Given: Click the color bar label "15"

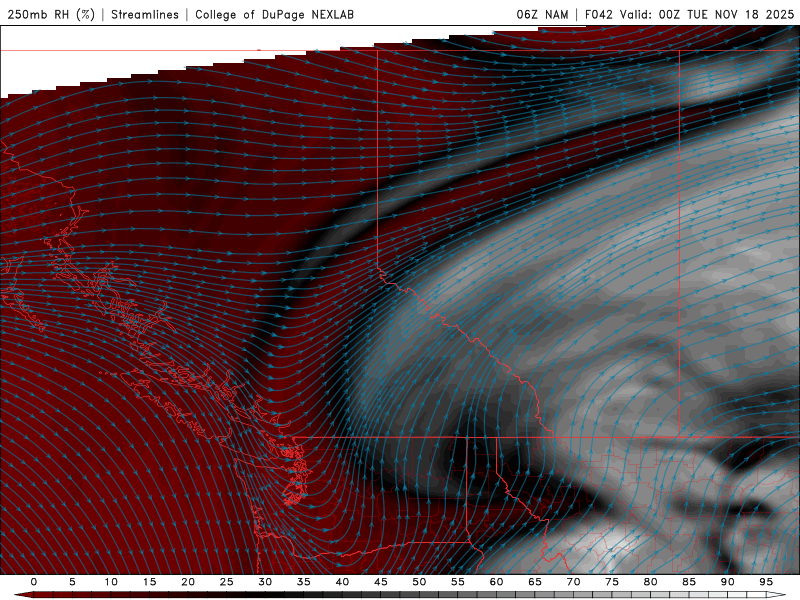Looking at the screenshot, I should coord(149,582).
